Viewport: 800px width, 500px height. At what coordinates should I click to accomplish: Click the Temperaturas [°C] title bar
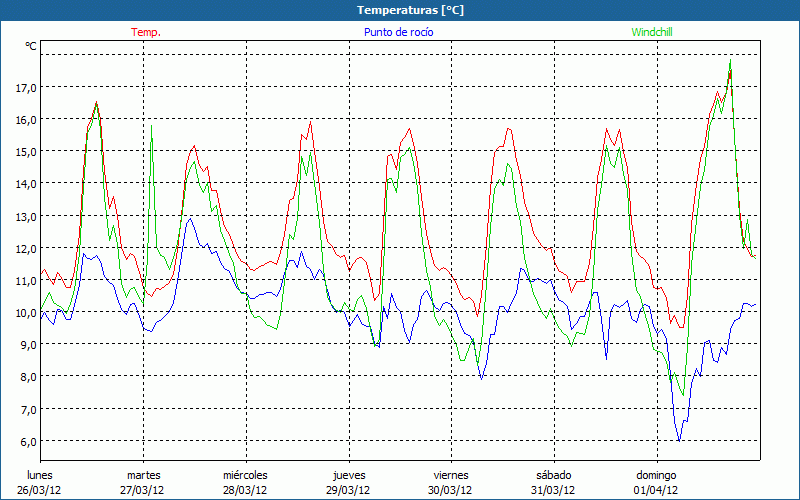(400, 10)
